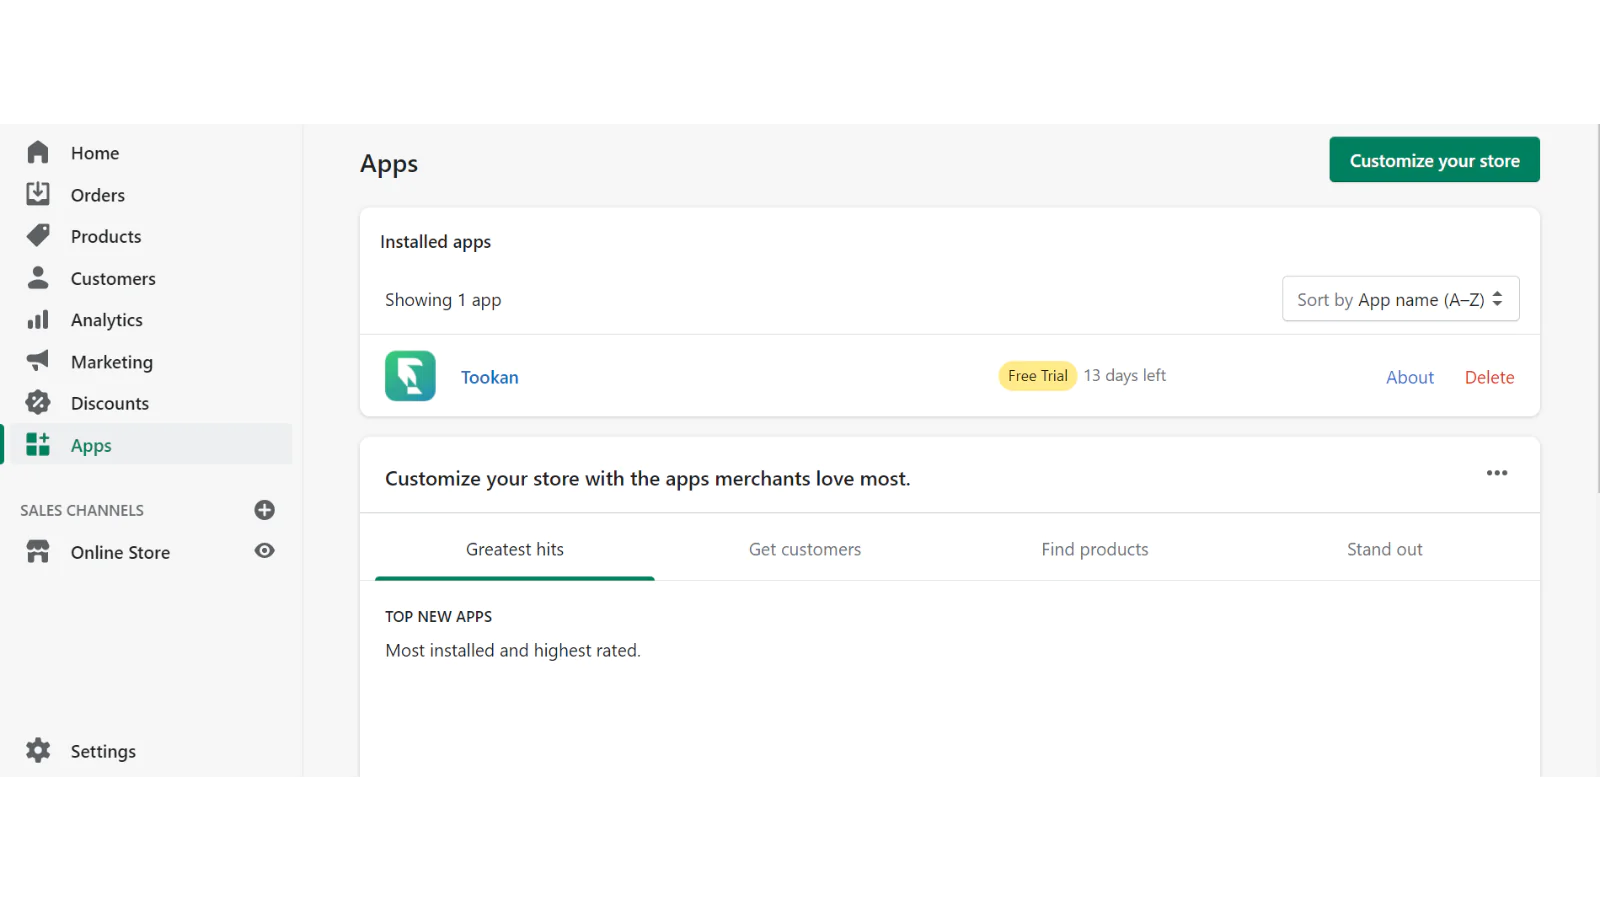Open the Tookan app name link
Viewport: 1600px width, 900px height.
click(489, 377)
